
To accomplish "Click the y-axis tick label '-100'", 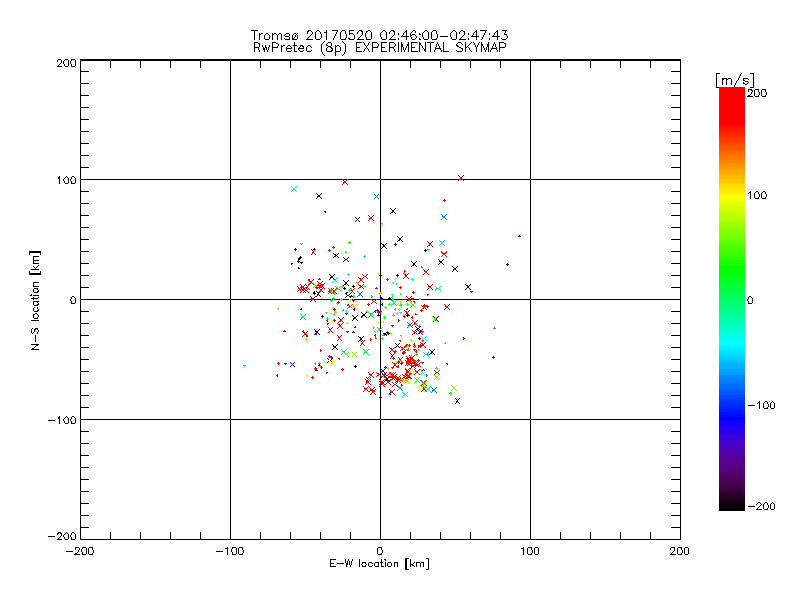I will pos(62,420).
